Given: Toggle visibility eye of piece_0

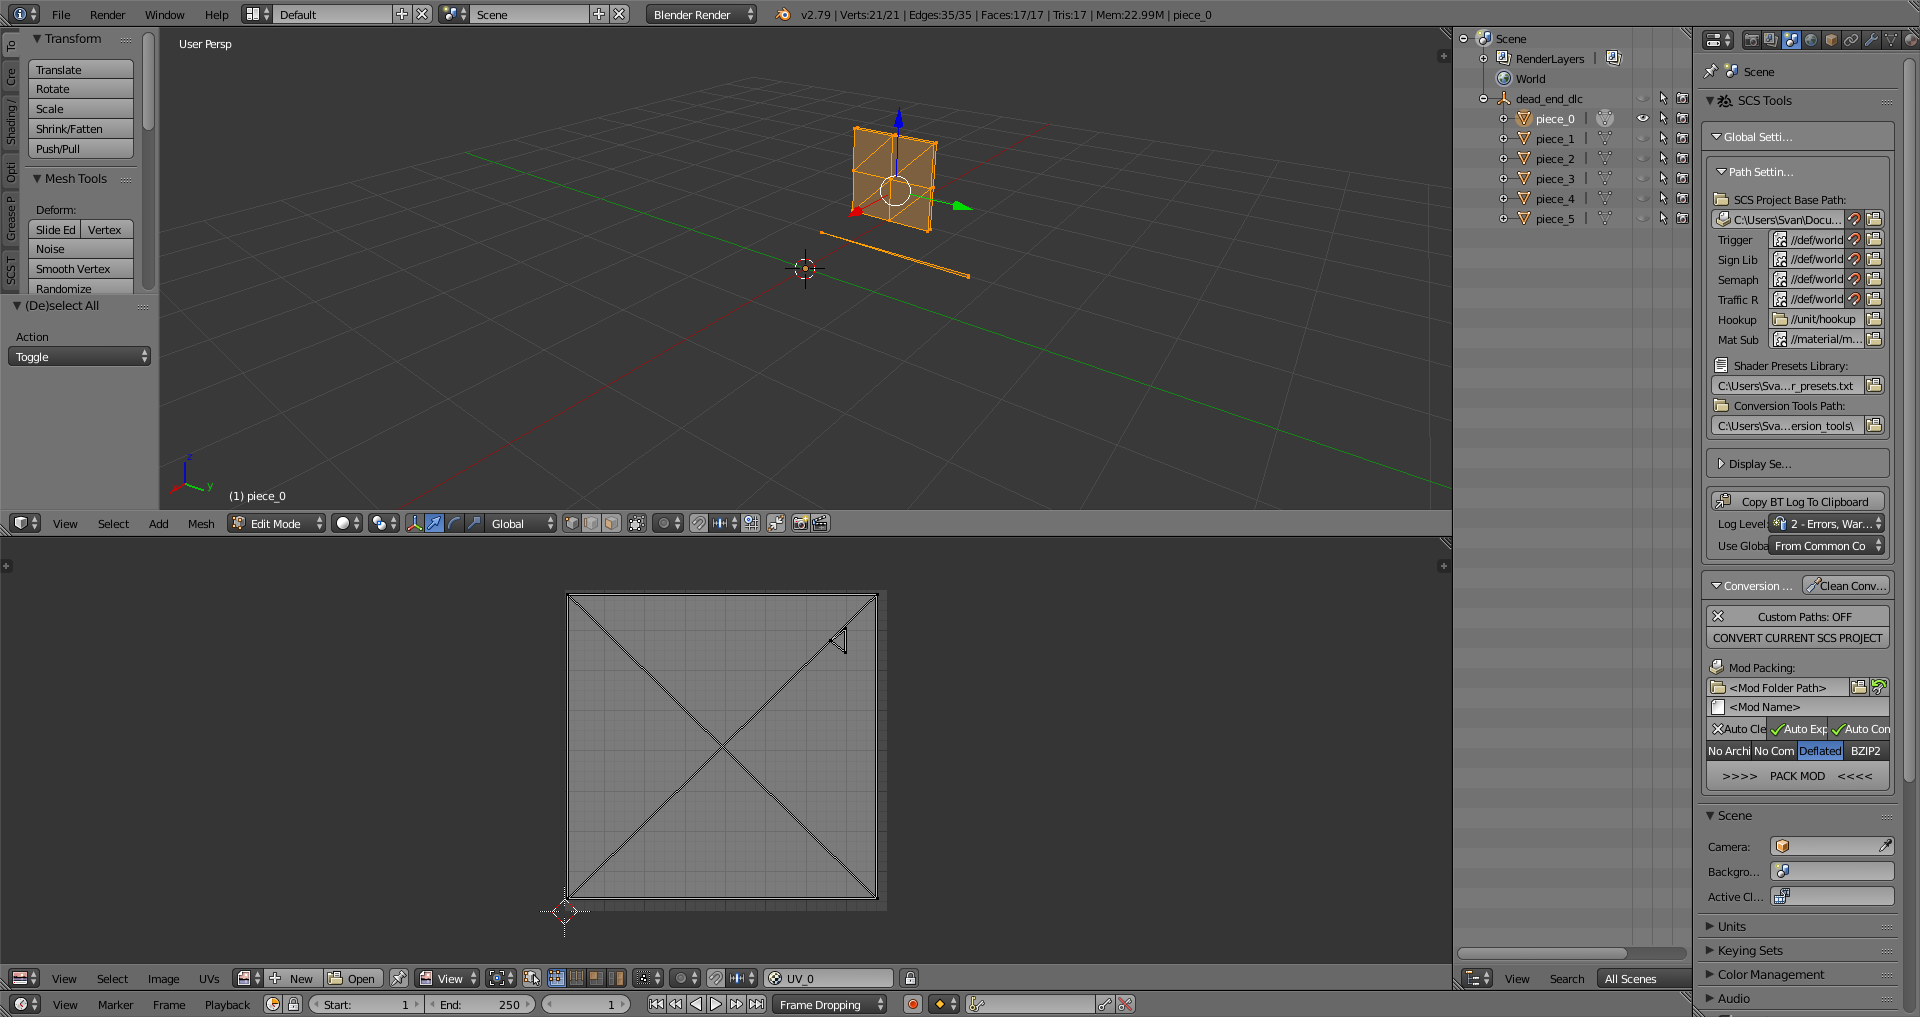Looking at the screenshot, I should coord(1643,118).
